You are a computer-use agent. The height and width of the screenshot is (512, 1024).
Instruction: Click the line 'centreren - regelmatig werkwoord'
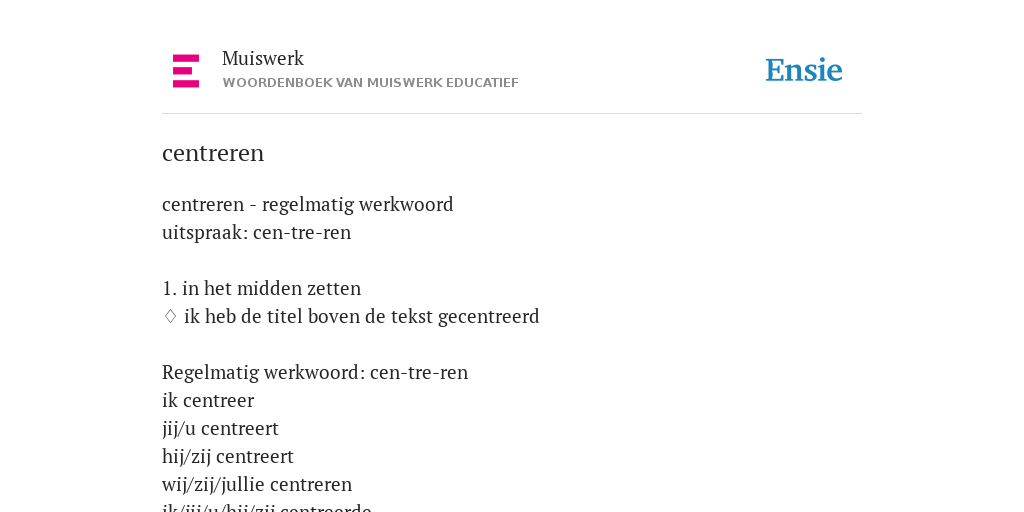[308, 204]
